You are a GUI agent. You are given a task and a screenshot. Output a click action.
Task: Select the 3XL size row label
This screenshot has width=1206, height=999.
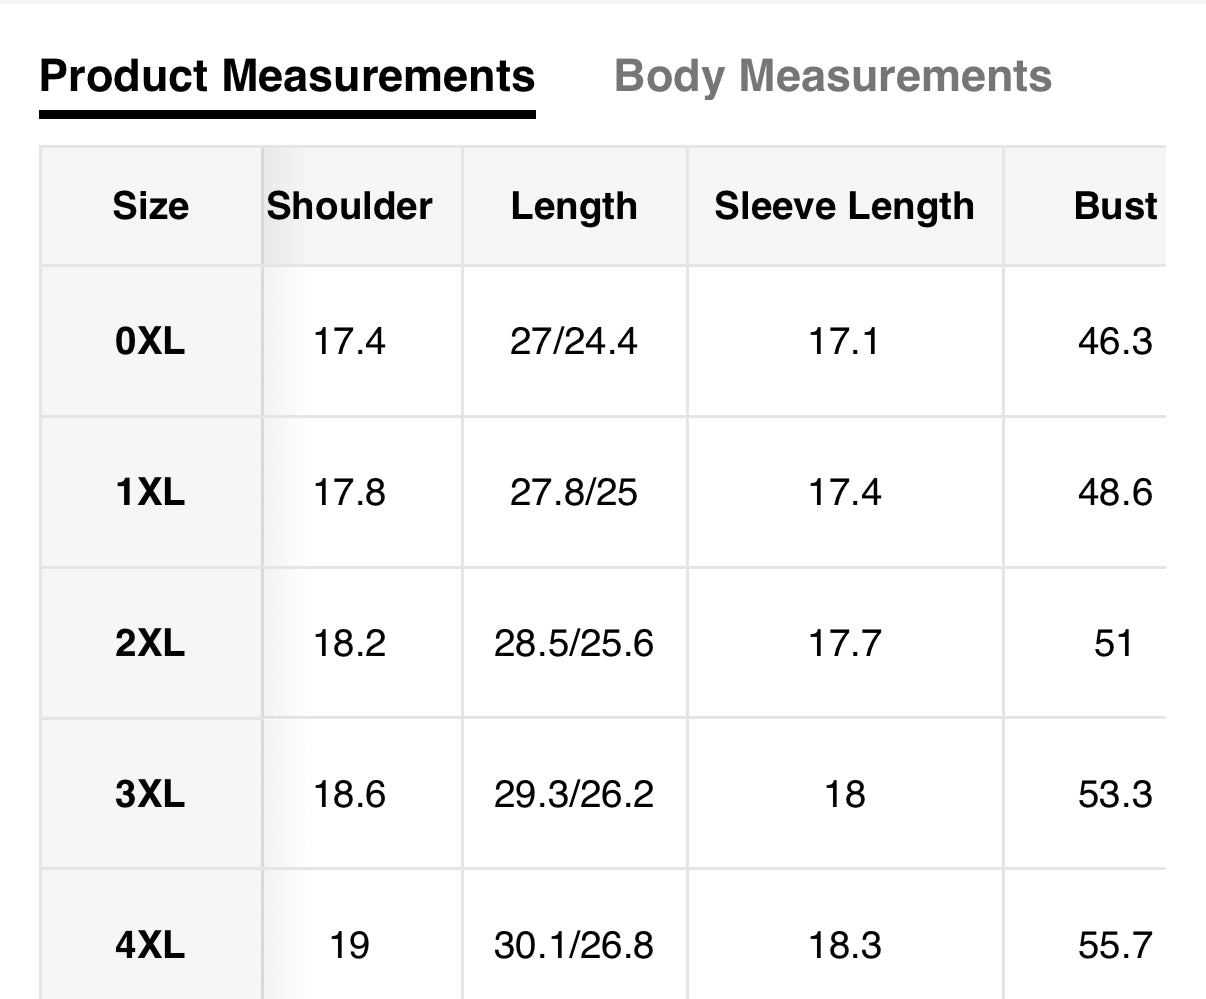coord(150,794)
